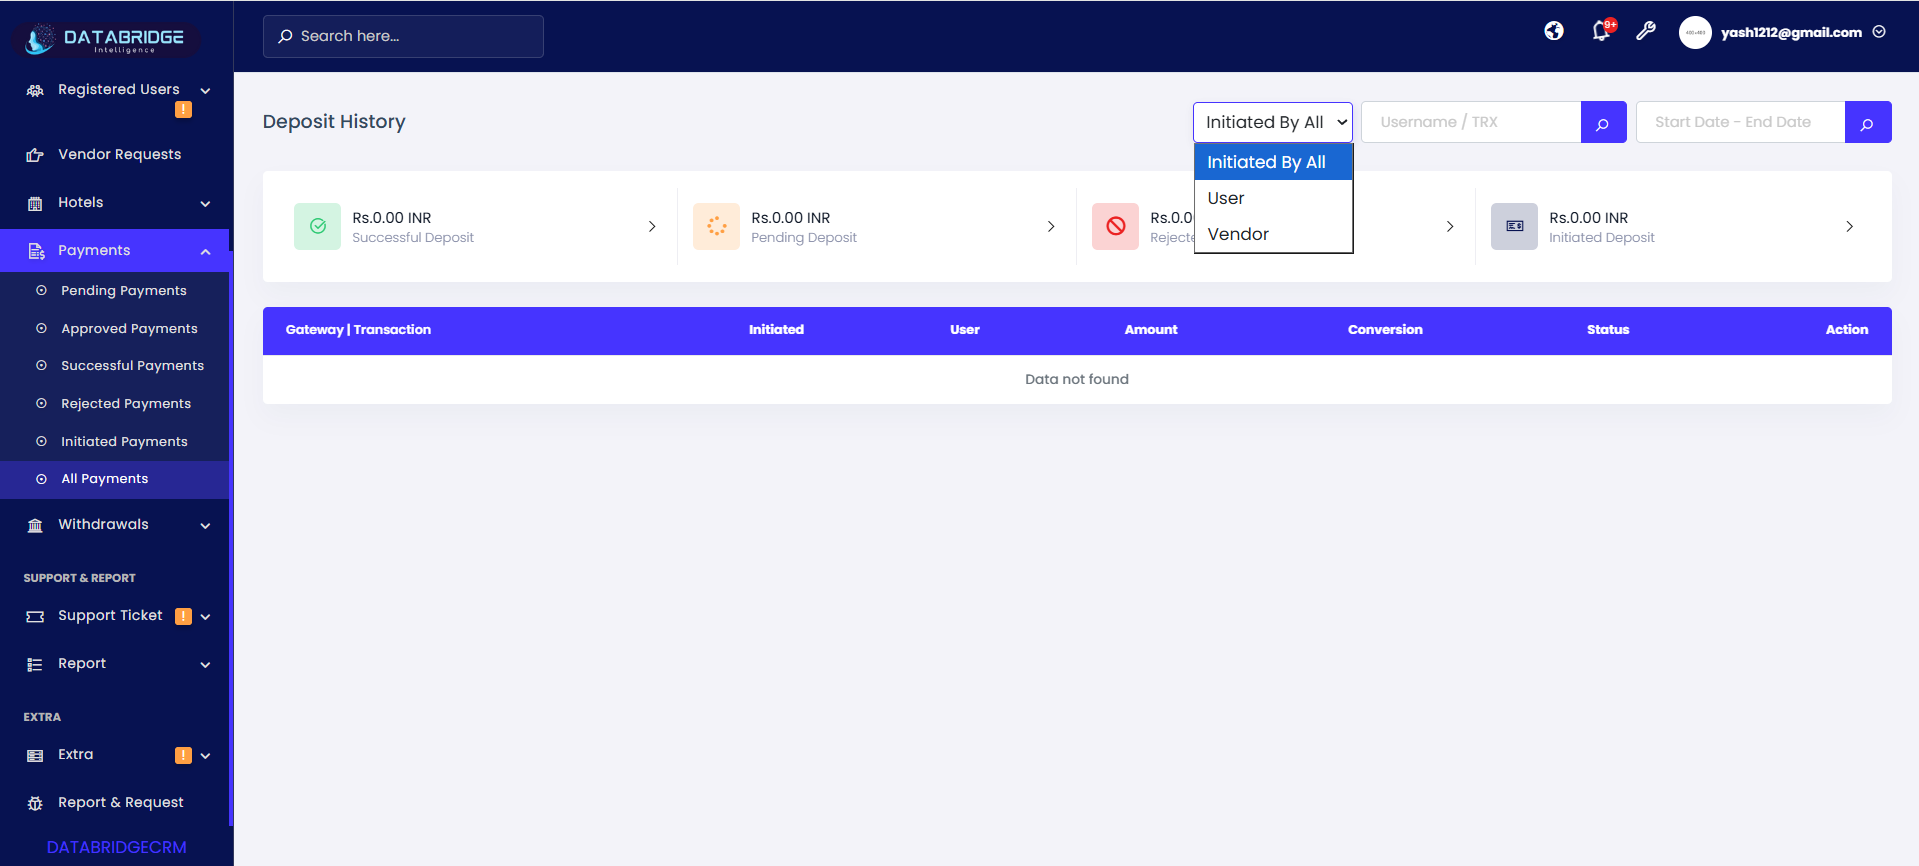Expand the Support Ticket menu chevron
This screenshot has width=1919, height=866.
205,617
